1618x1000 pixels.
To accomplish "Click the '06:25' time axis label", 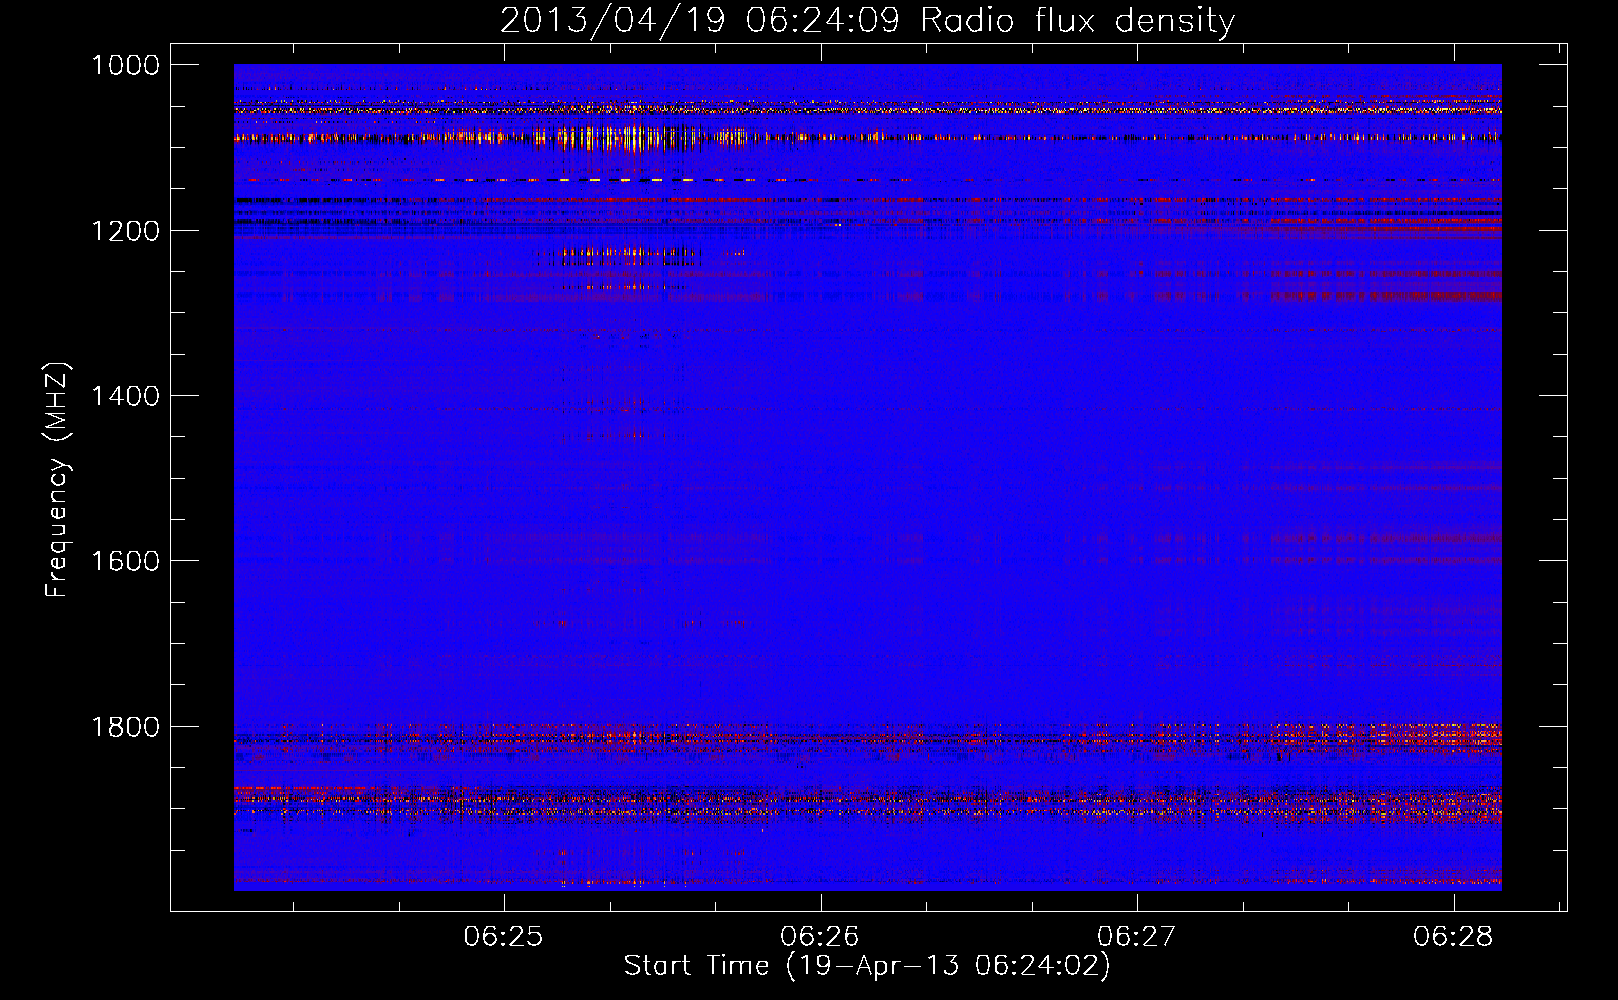I will pyautogui.click(x=504, y=936).
